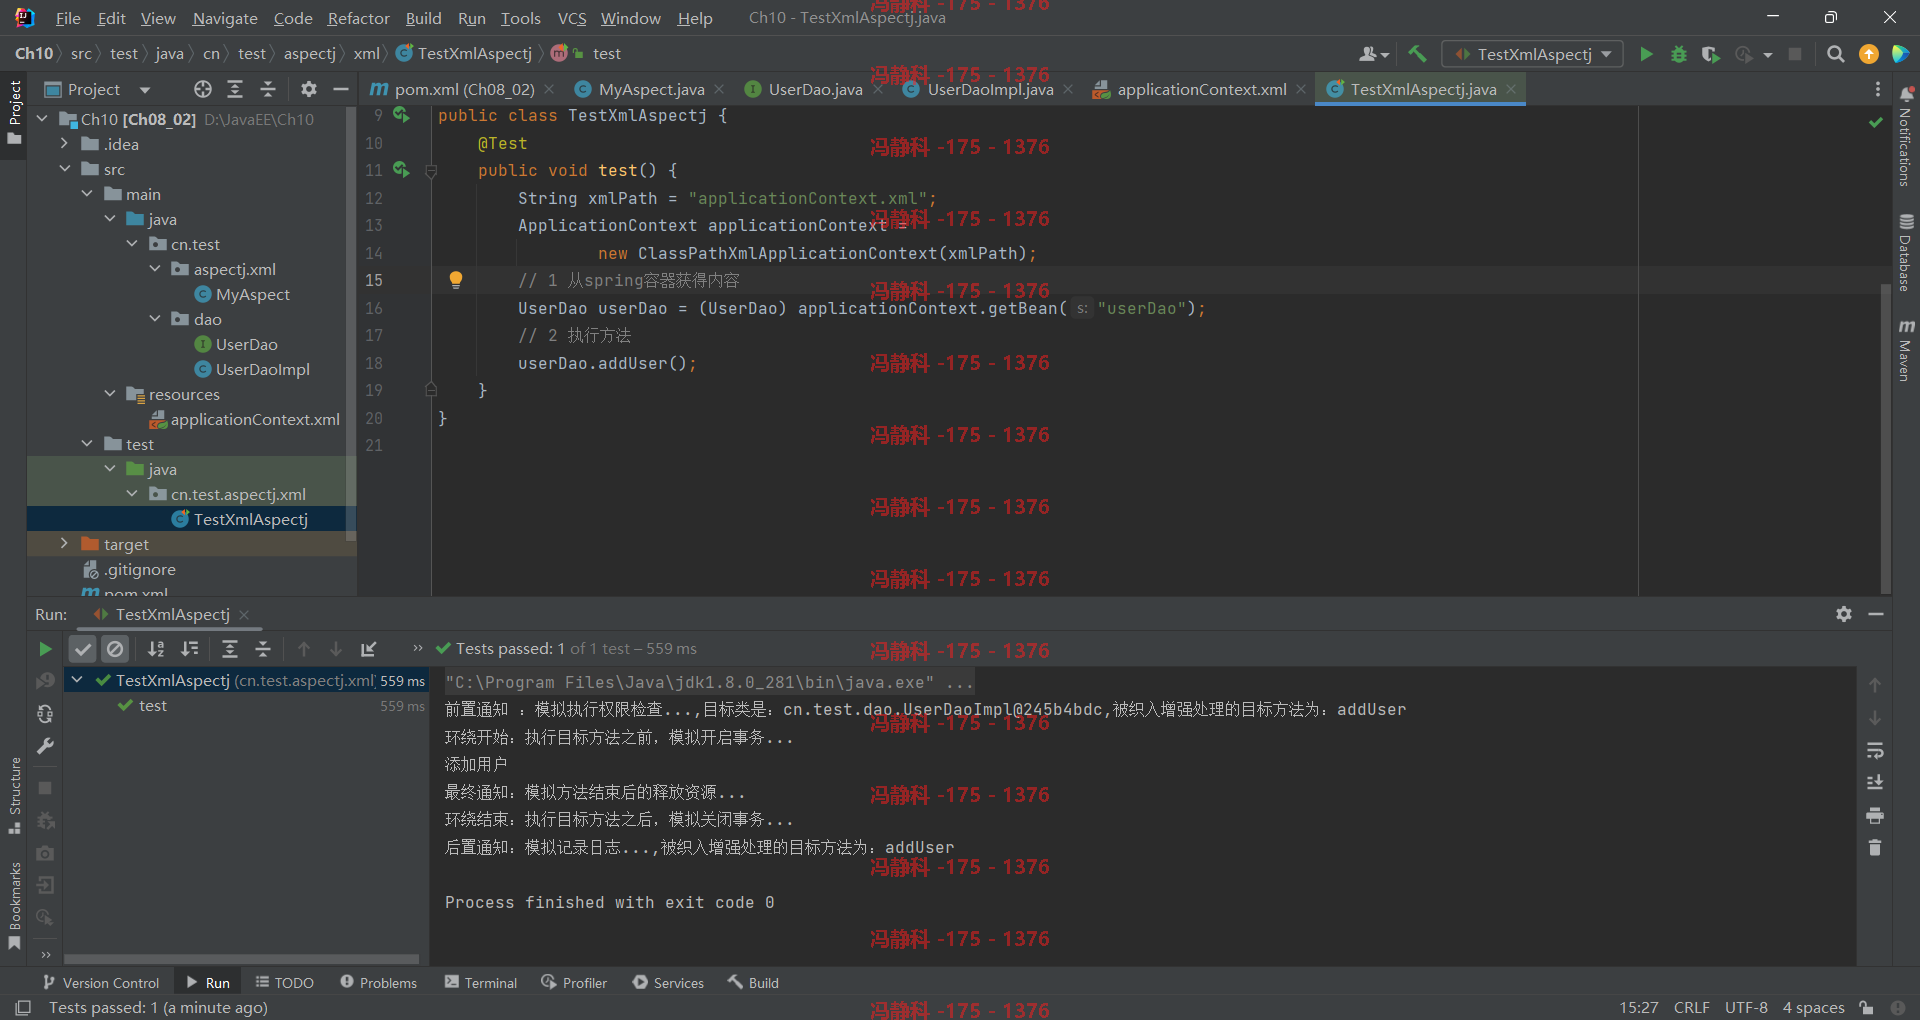Viewport: 1920px width, 1020px height.
Task: Click the IDE update arrow icon
Action: (1868, 54)
